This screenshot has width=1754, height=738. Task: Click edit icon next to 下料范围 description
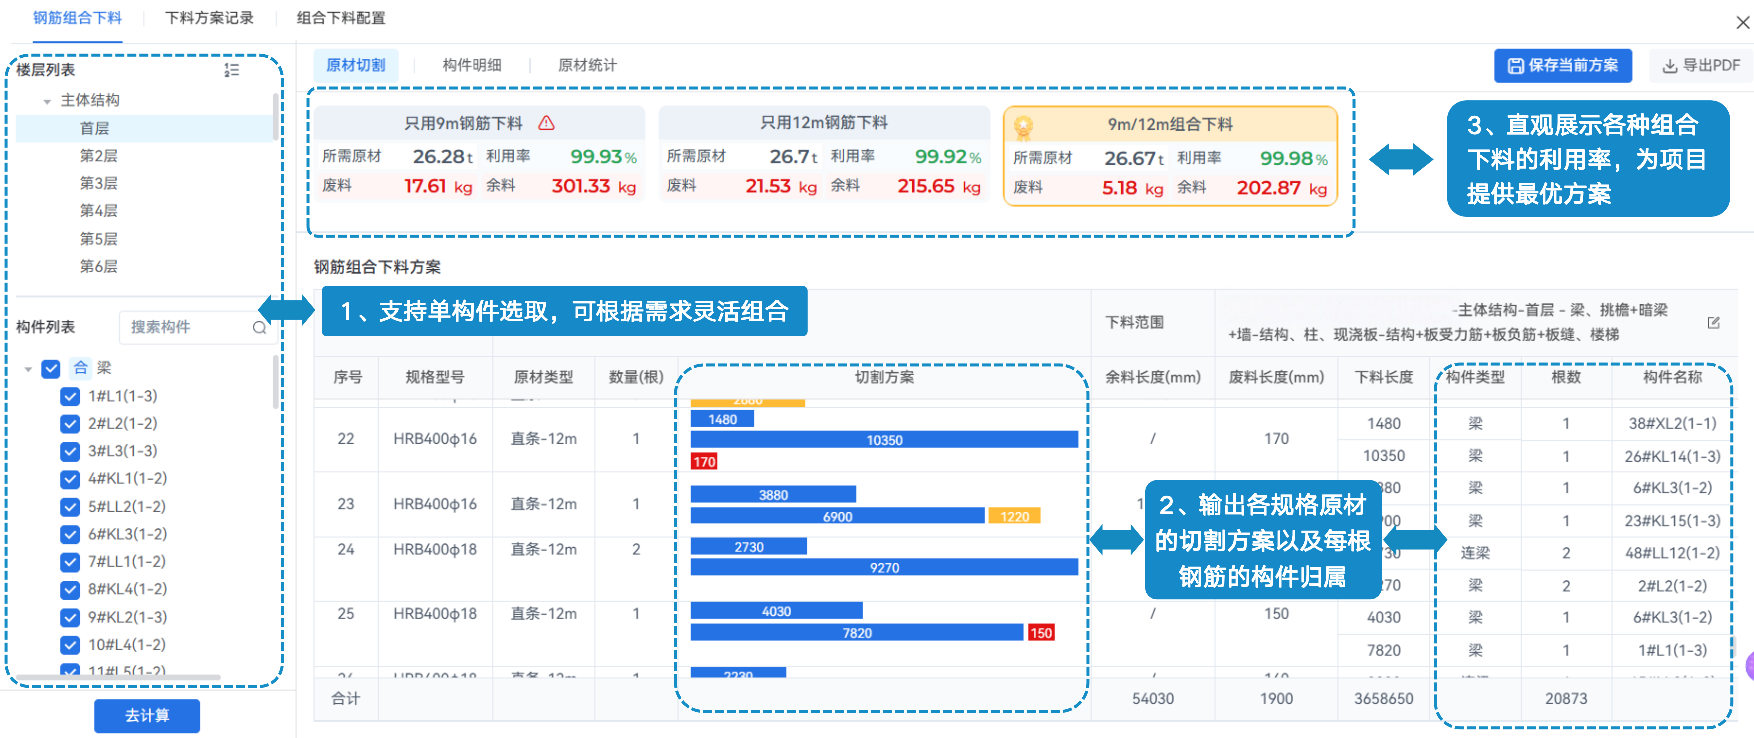click(x=1713, y=323)
